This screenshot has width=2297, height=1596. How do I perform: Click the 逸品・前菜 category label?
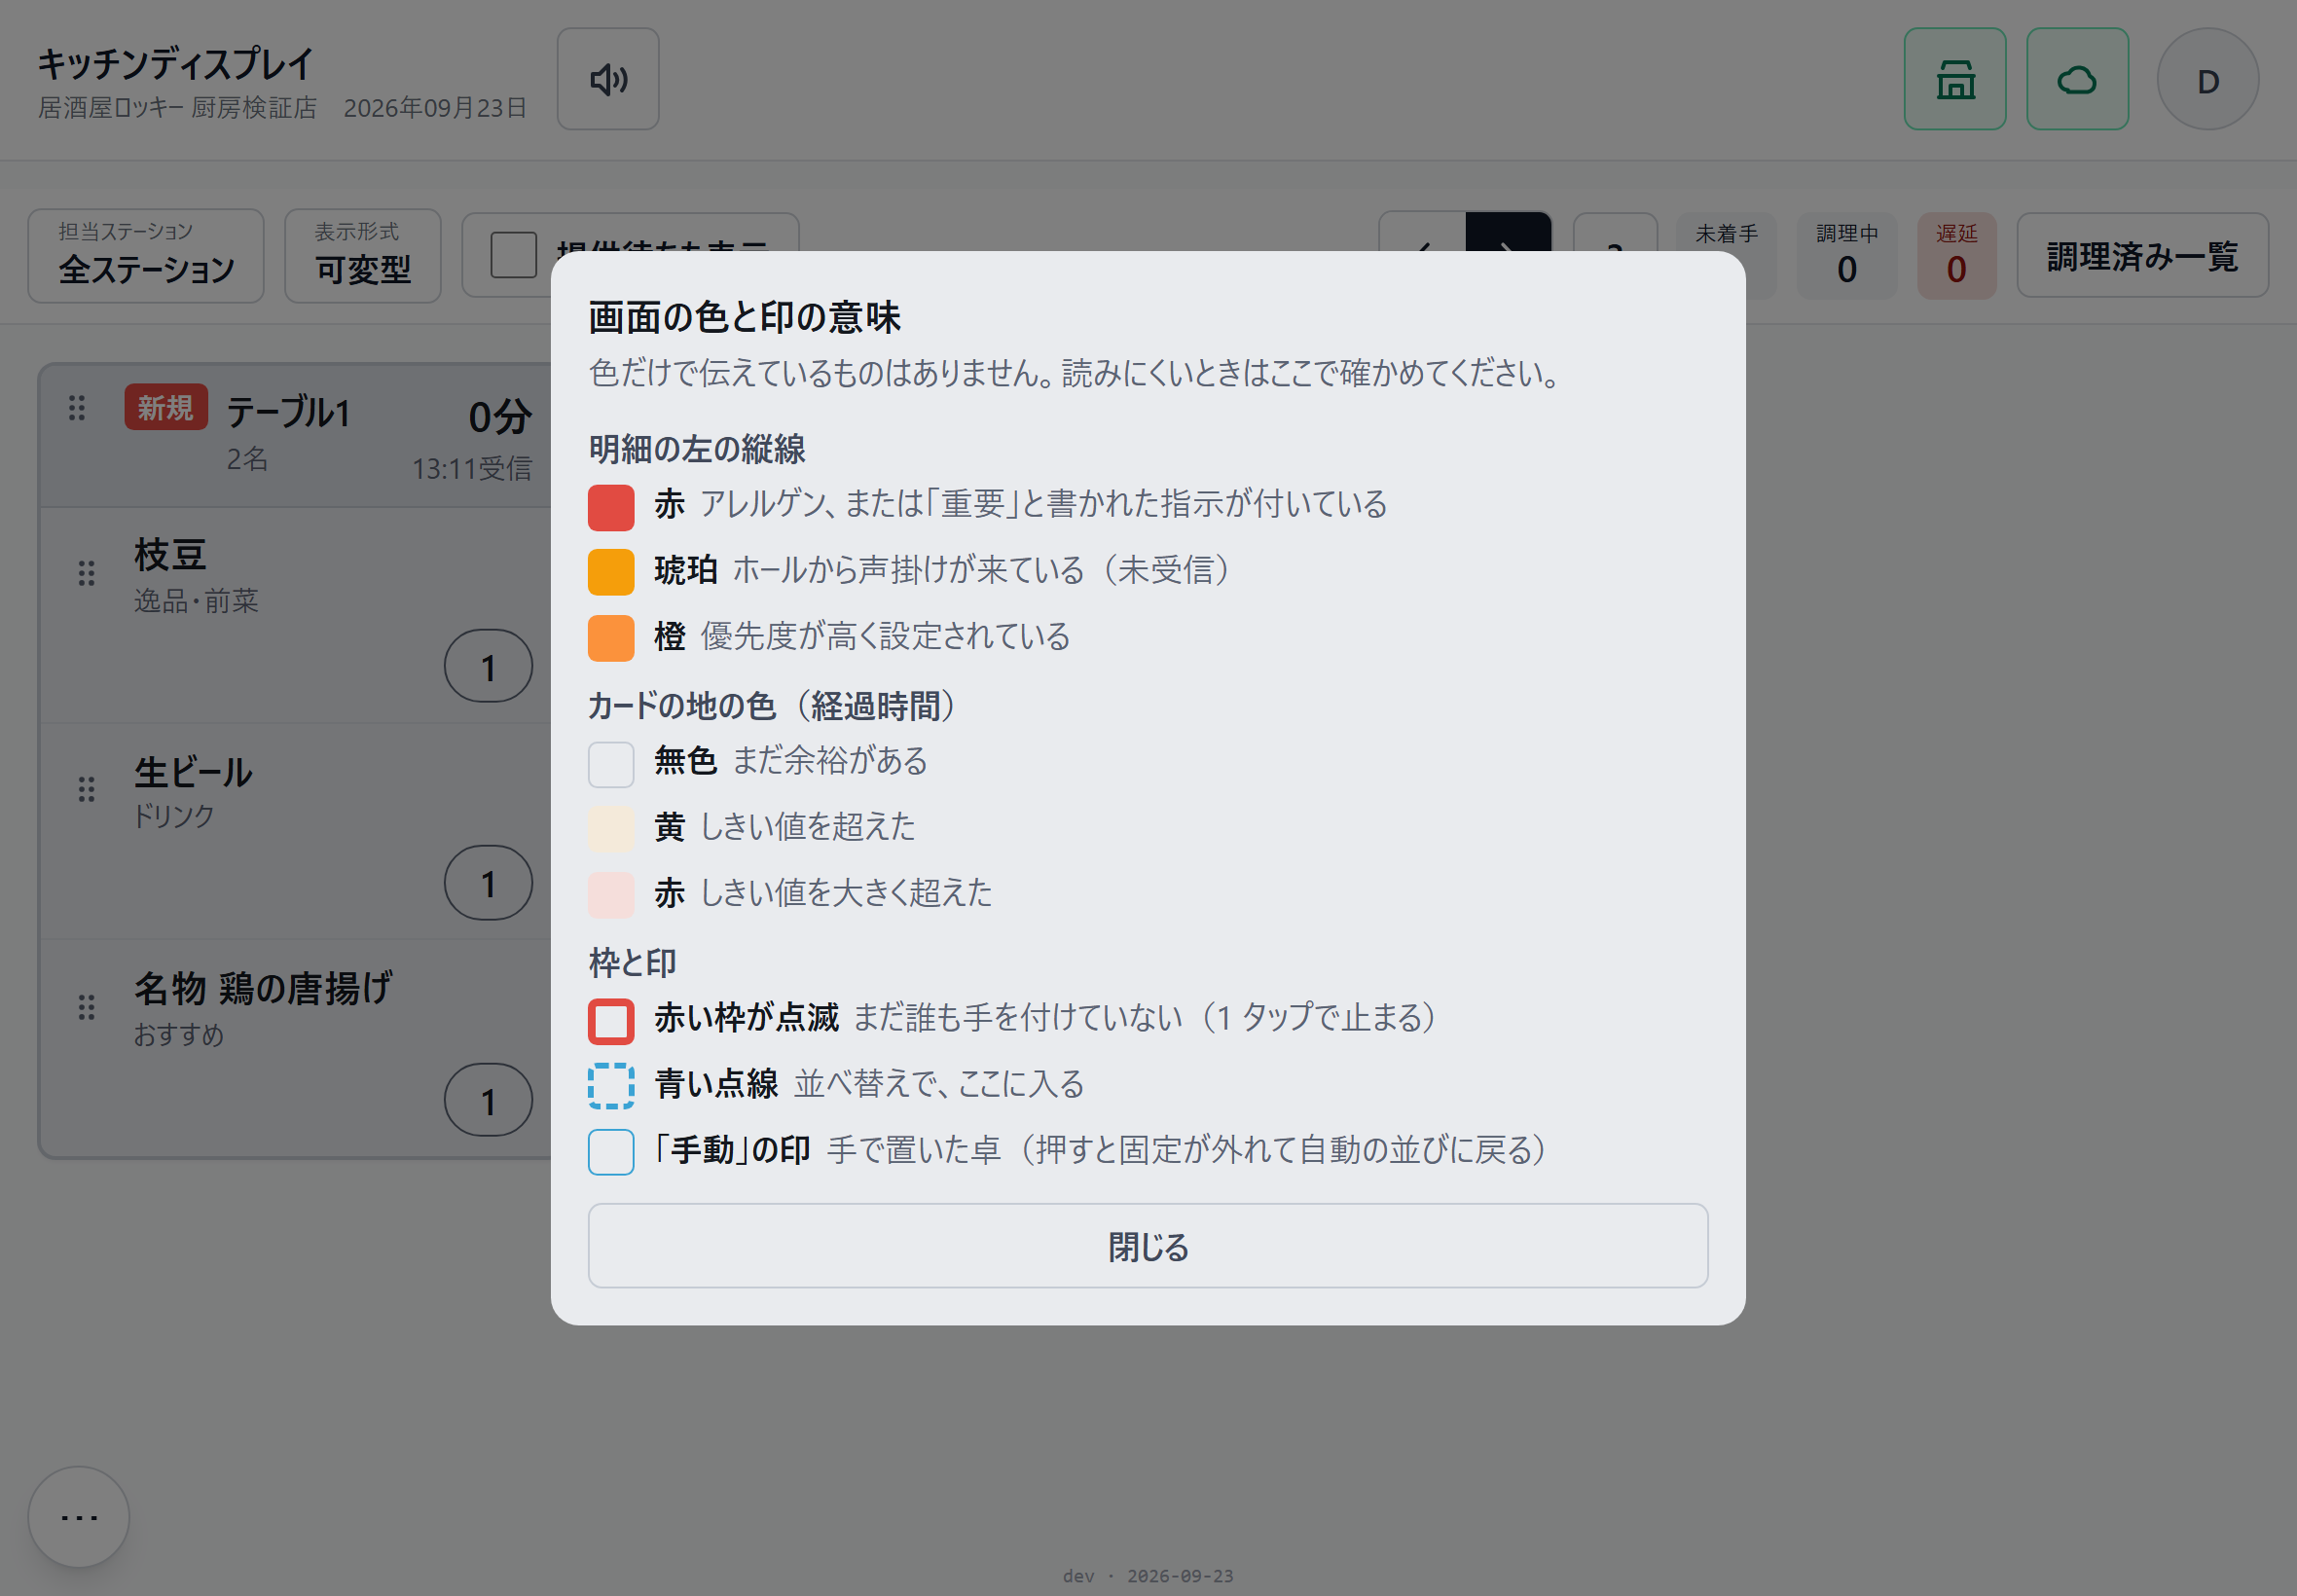click(196, 600)
